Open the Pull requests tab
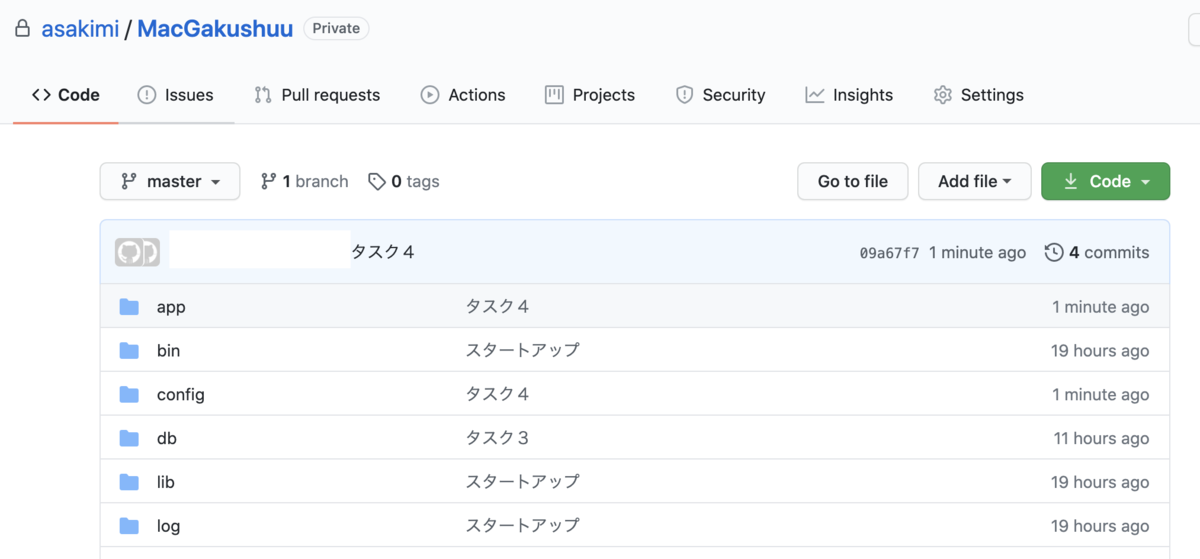This screenshot has width=1200, height=559. pos(317,95)
